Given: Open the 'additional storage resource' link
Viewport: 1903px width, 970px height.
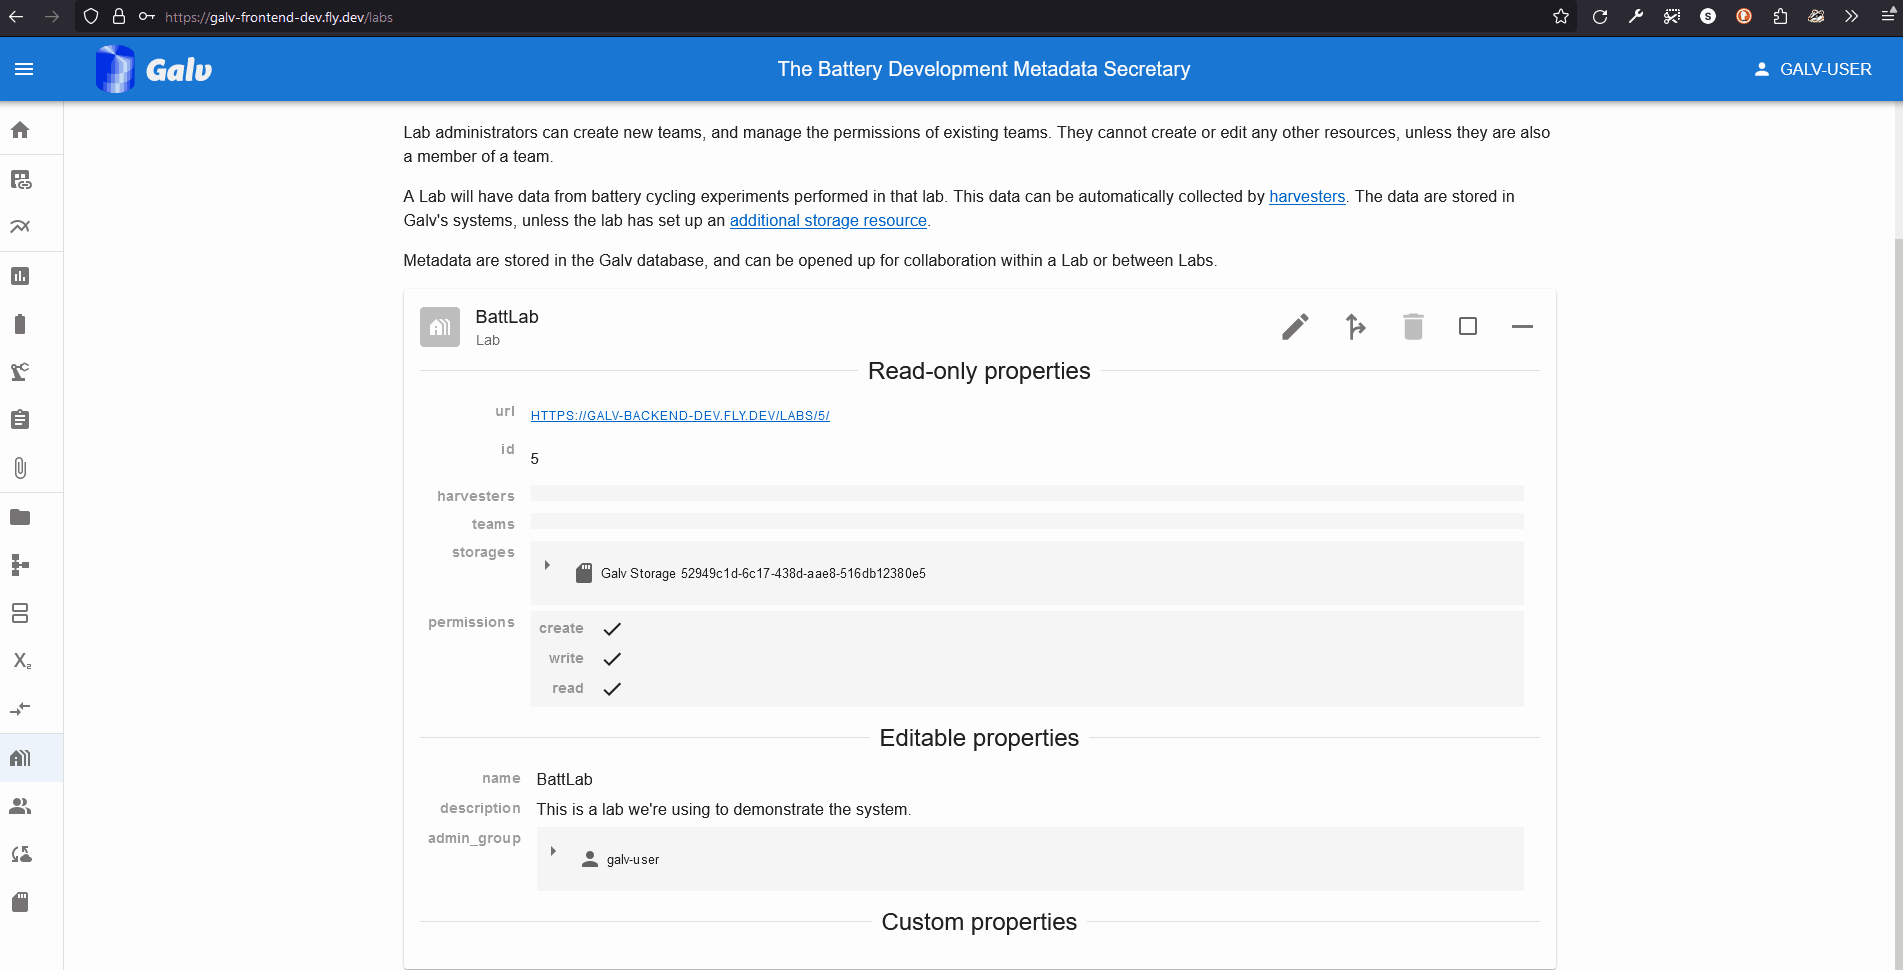Looking at the screenshot, I should click(x=827, y=221).
